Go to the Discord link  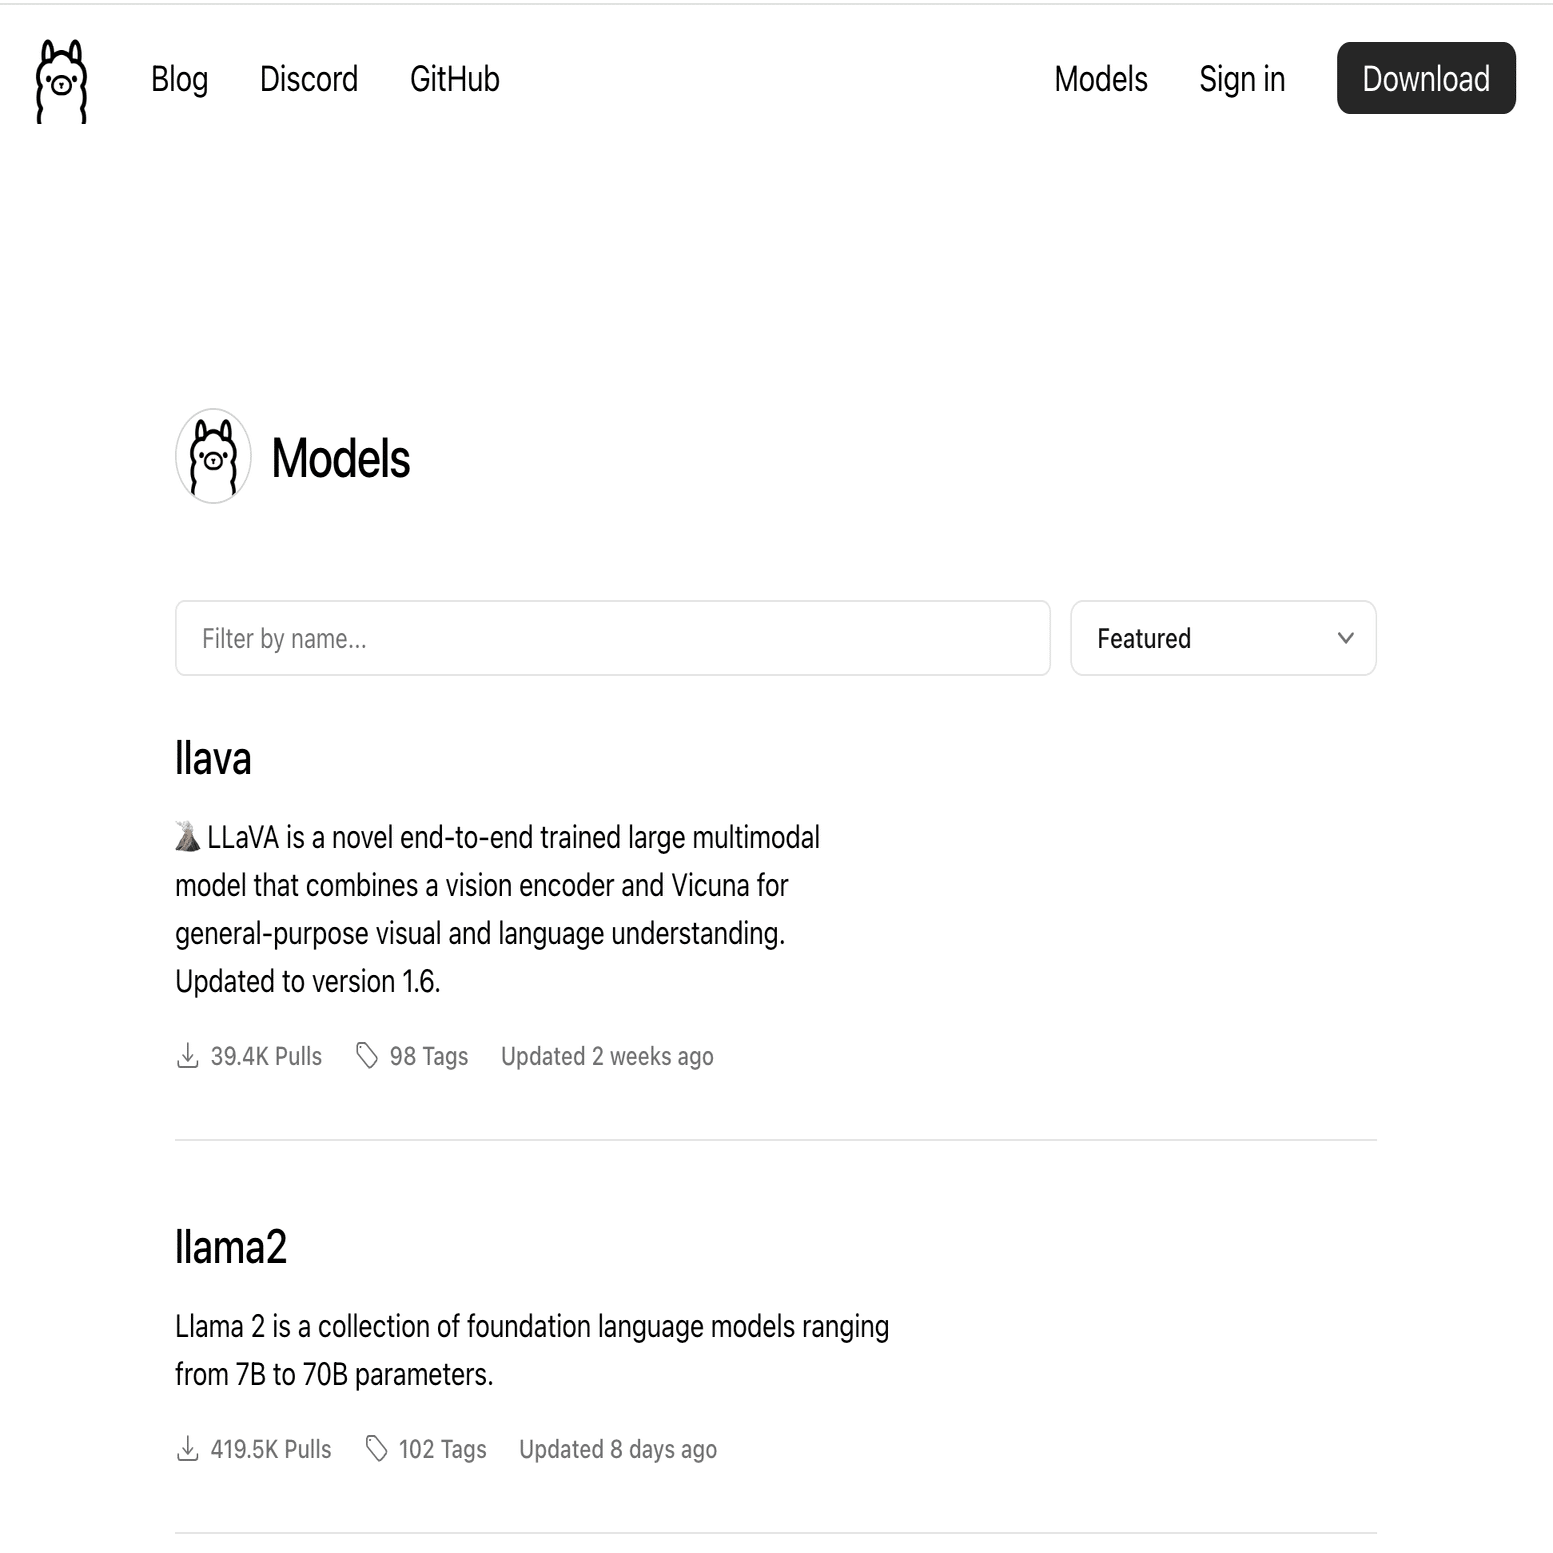coord(308,79)
